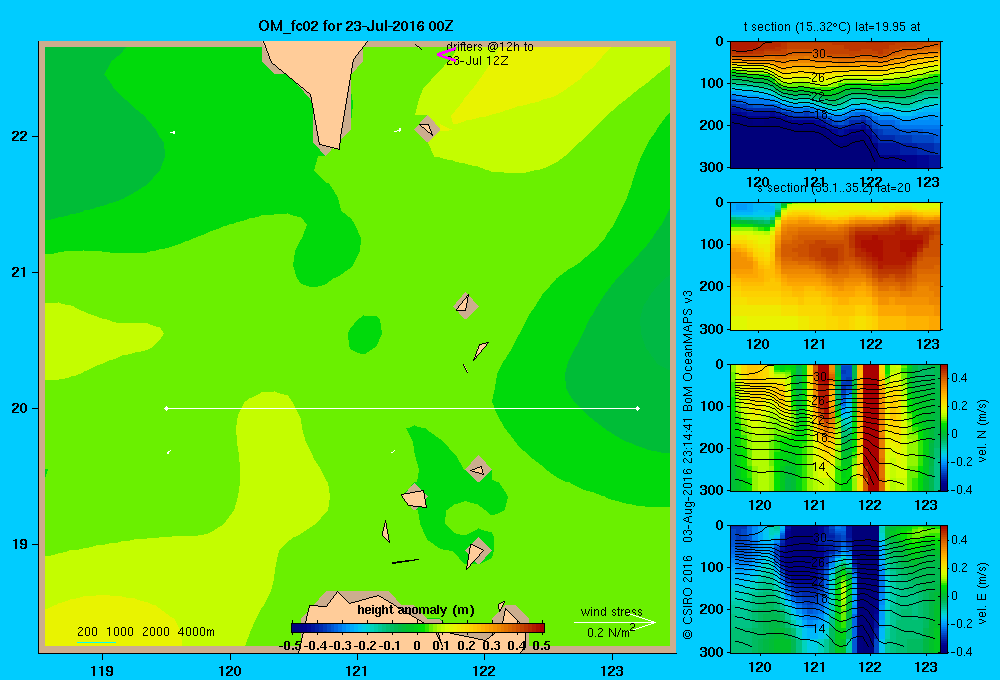Image resolution: width=1000 pixels, height=680 pixels.
Task: Select the vel. N color scale bar
Action: (x=944, y=427)
